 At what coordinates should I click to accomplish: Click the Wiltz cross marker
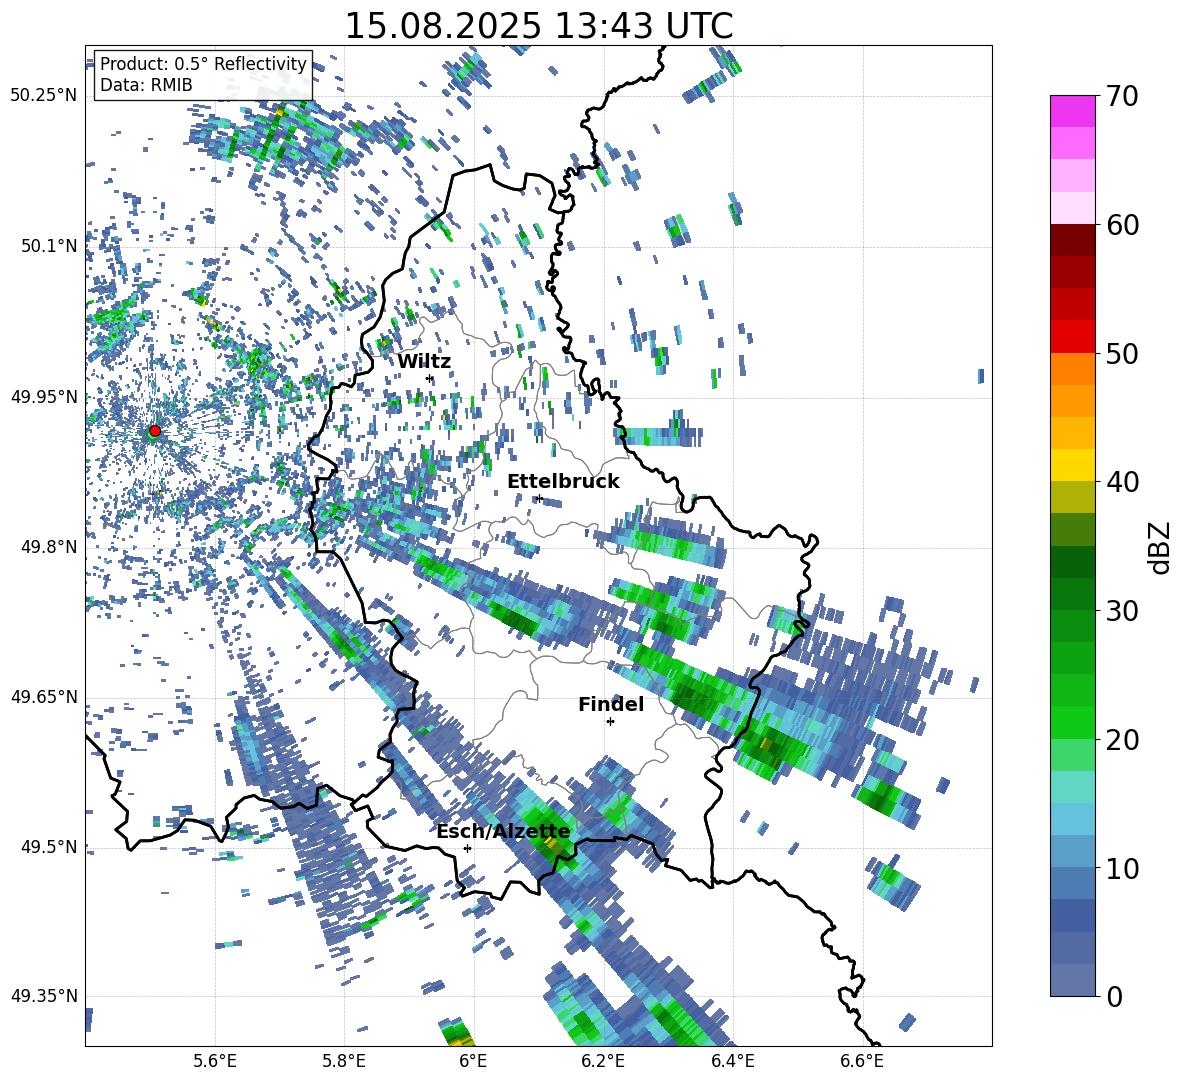point(430,378)
